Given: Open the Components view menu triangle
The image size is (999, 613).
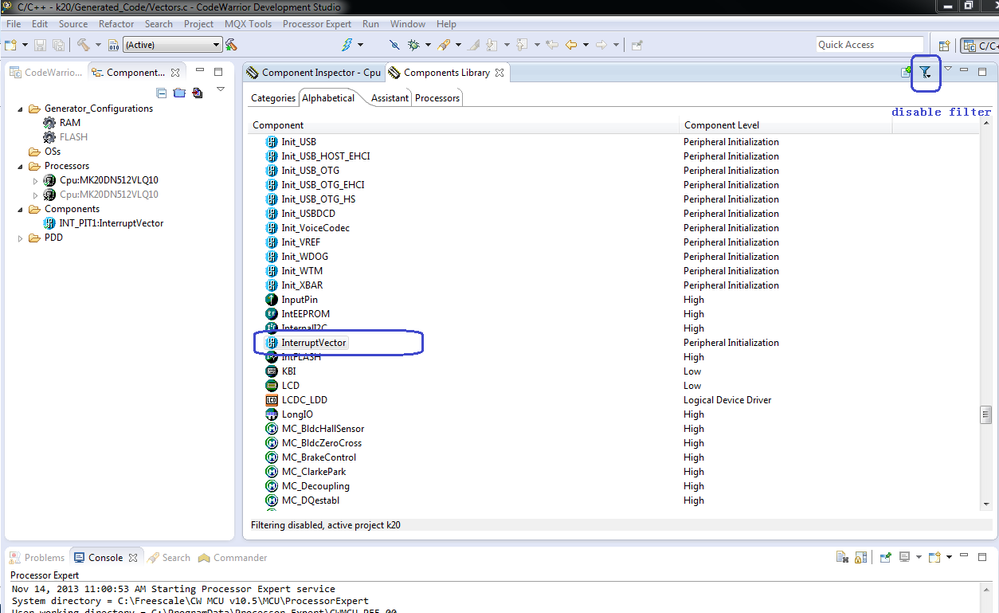Looking at the screenshot, I should [220, 89].
